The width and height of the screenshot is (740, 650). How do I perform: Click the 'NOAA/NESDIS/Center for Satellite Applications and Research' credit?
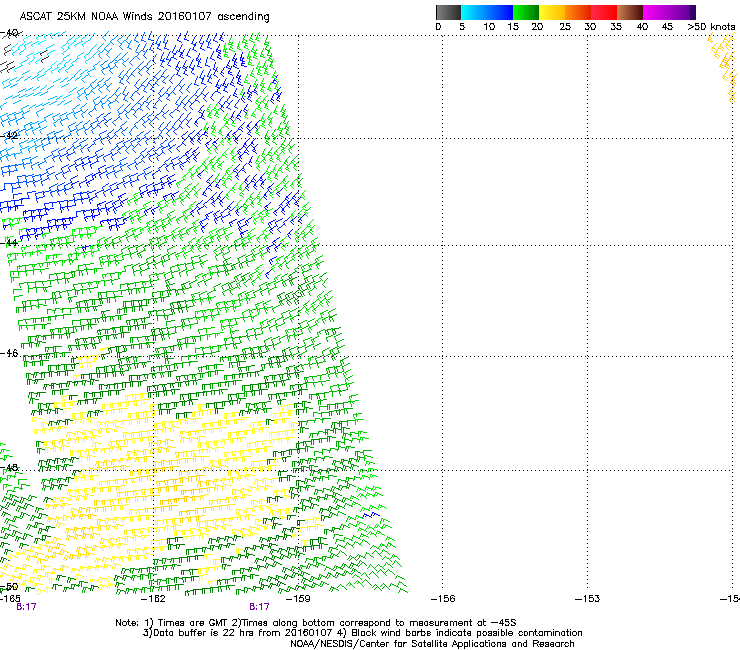[432, 644]
